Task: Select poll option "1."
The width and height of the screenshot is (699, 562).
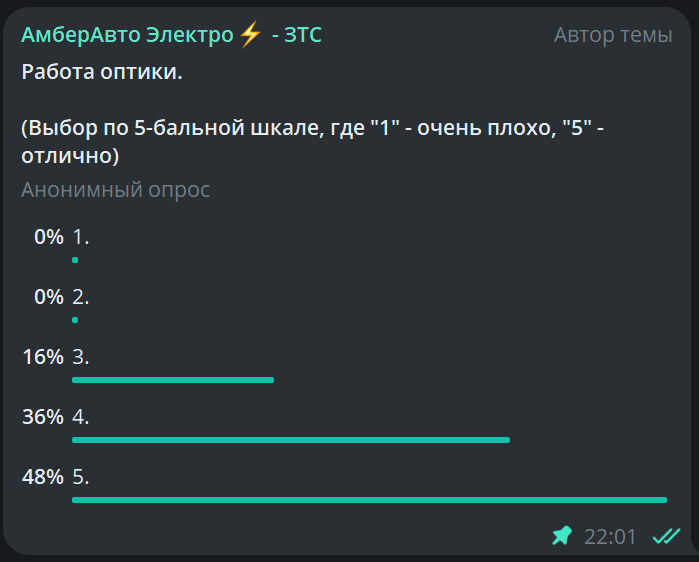Action: pyautogui.click(x=81, y=238)
